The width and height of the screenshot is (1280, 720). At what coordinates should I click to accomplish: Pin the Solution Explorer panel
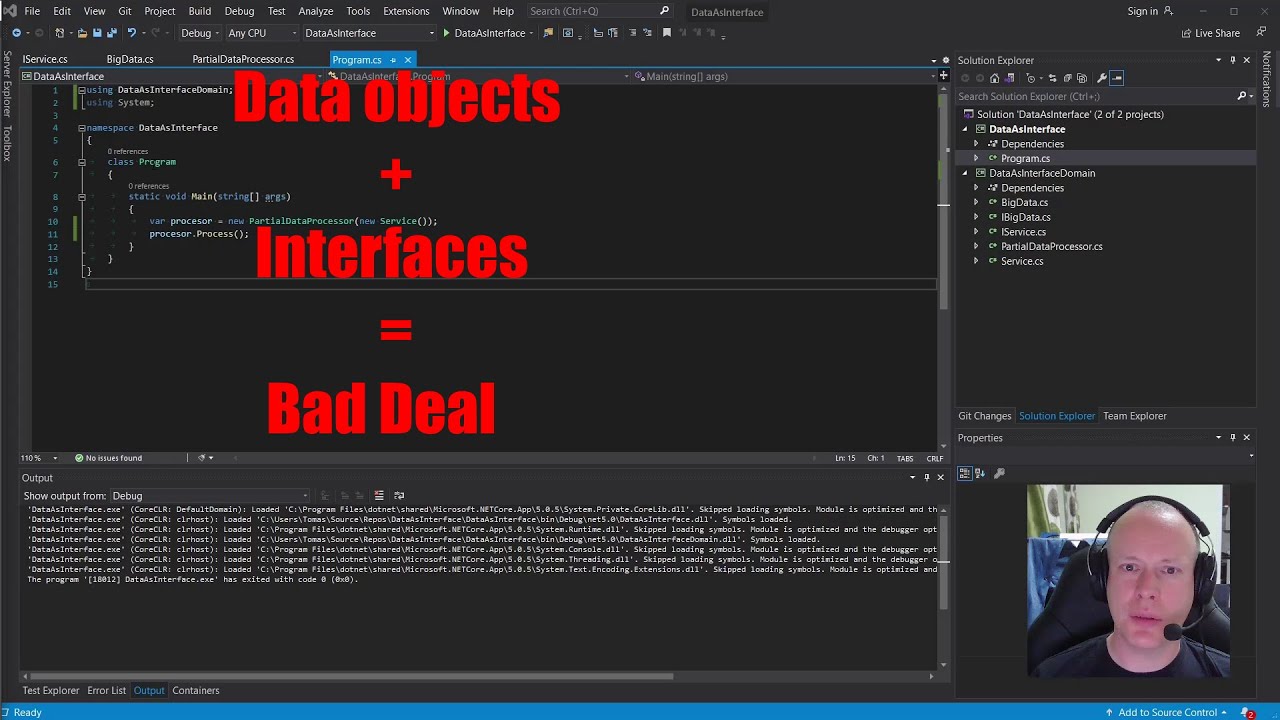tap(1232, 60)
